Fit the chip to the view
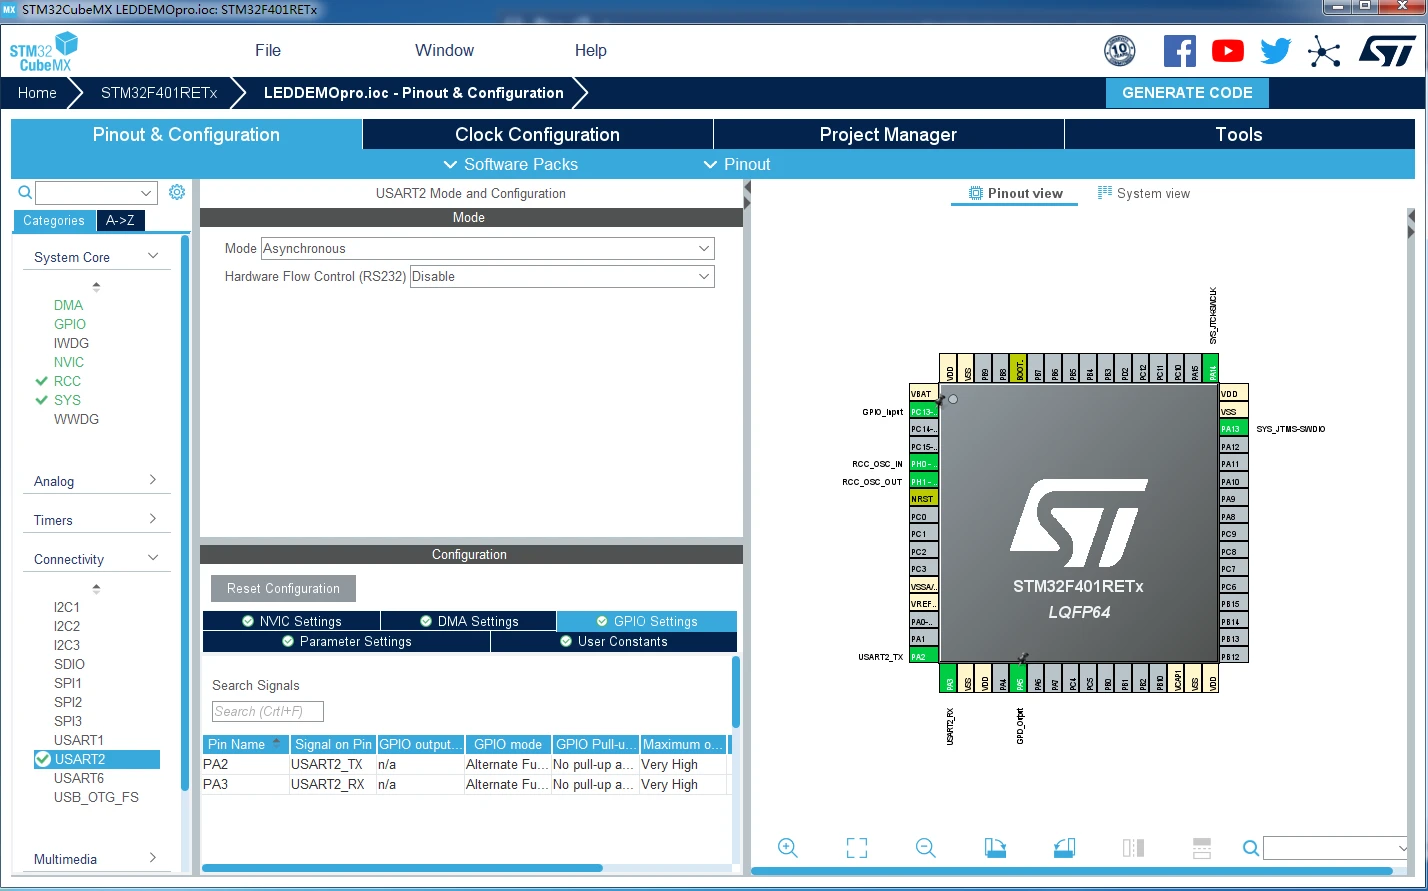1428x891 pixels. [x=857, y=848]
